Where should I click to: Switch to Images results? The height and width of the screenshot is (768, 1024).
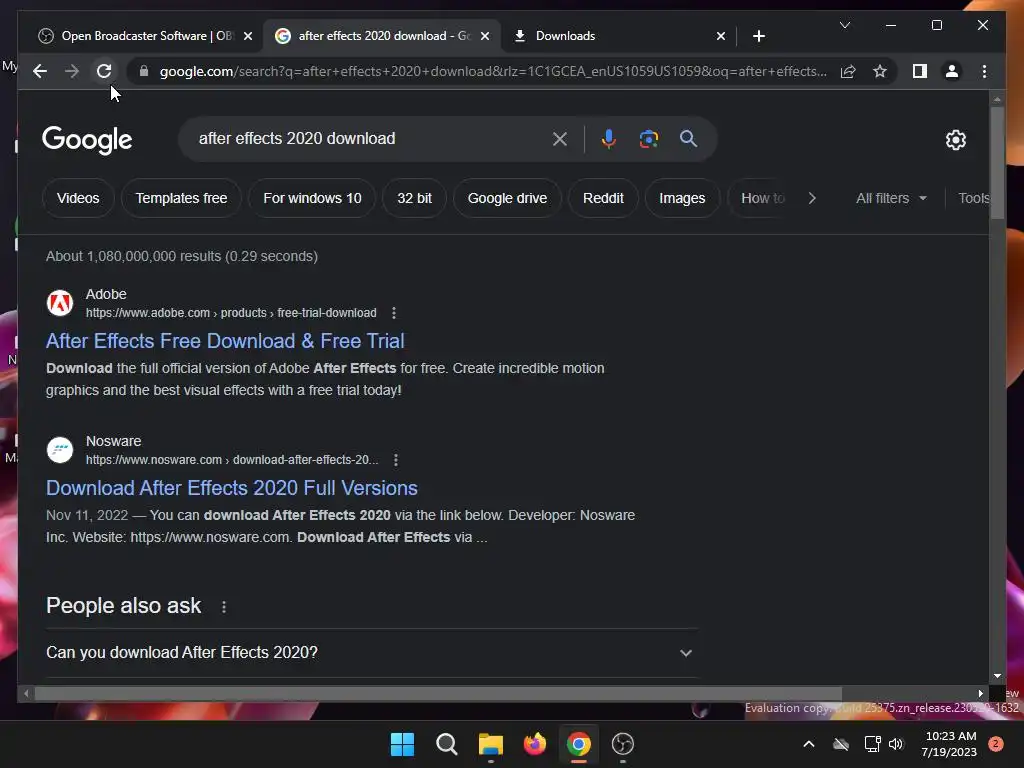pyautogui.click(x=682, y=198)
